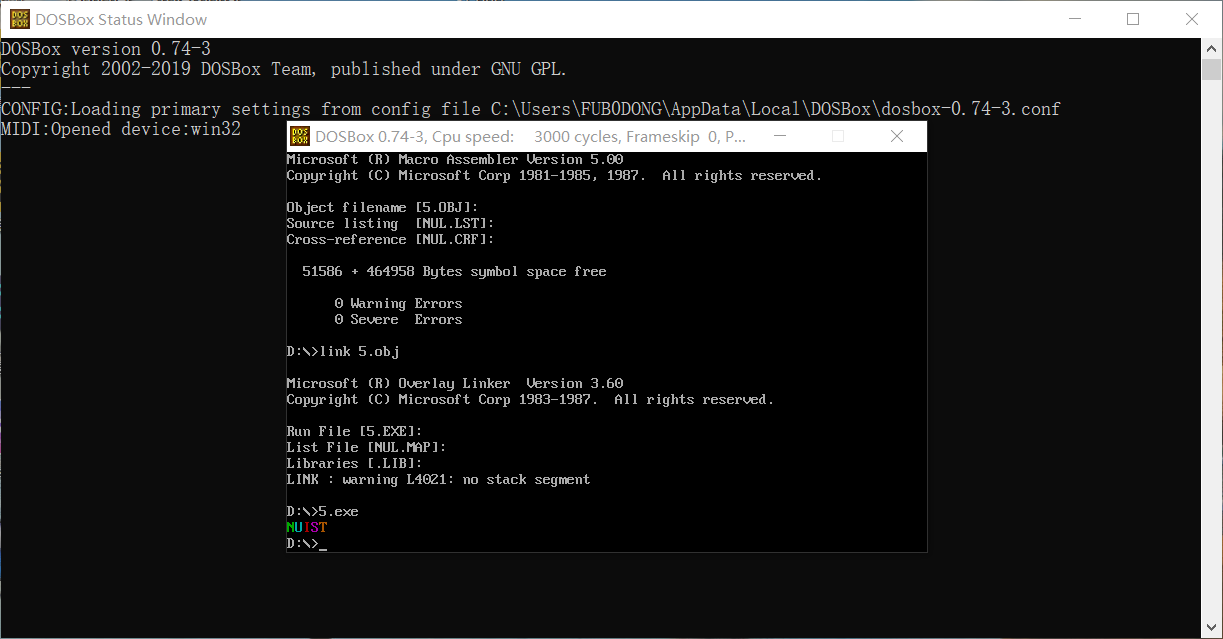Click the 'Run File [5.EXE]:' line
This screenshot has width=1223, height=639.
click(355, 432)
